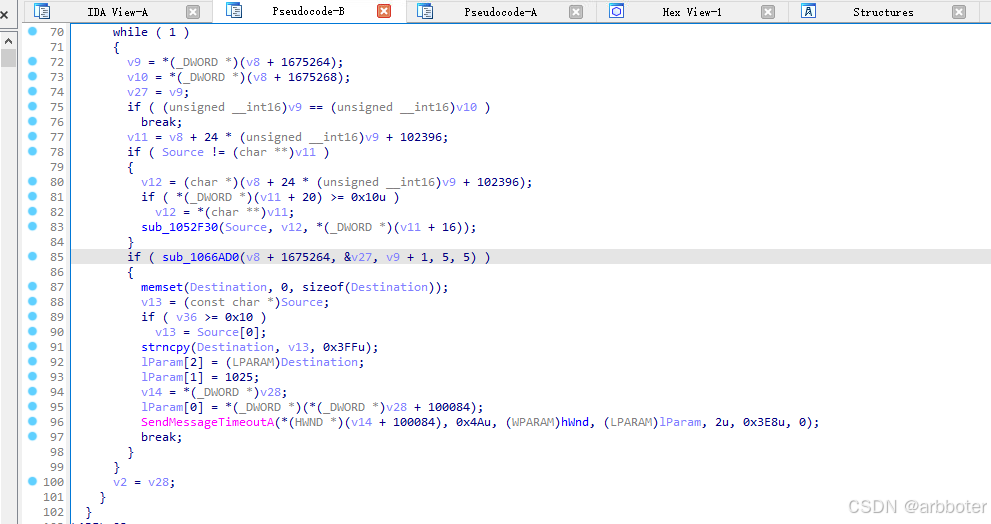Toggle breakpoint dot on line 72
Screen dimensions: 991x524
point(32,61)
